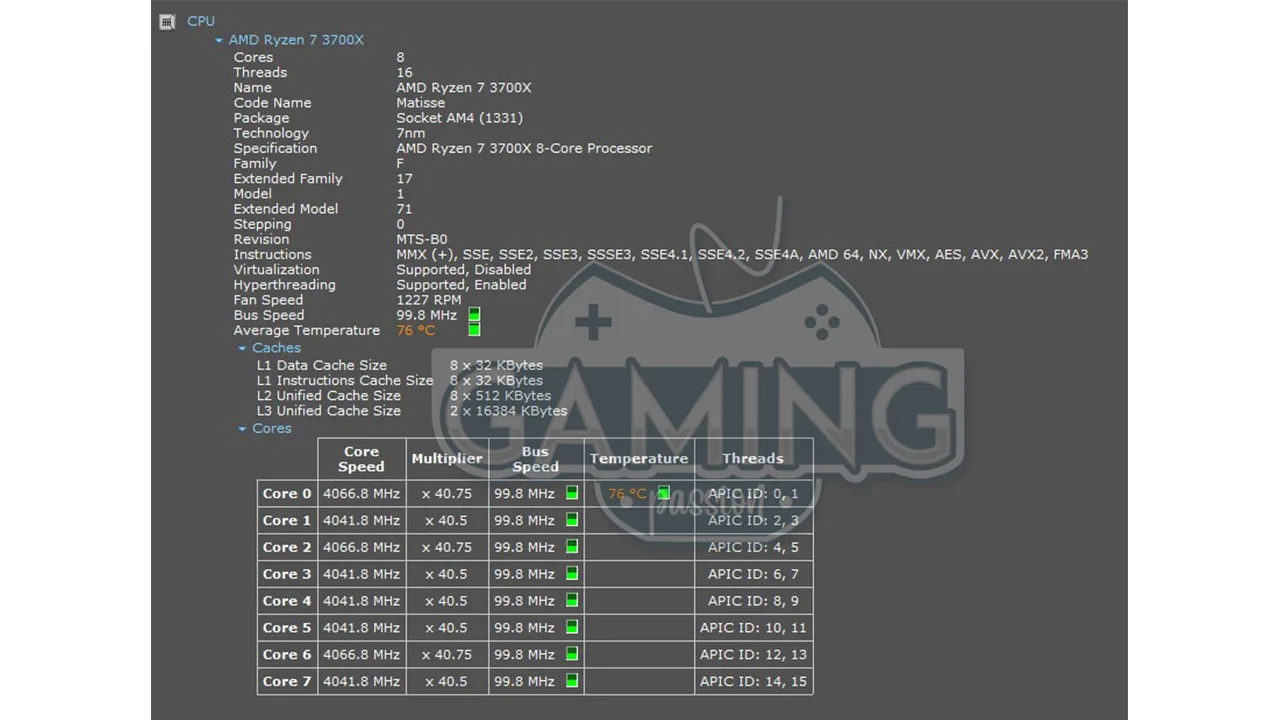Click Core 7 bus speed green indicator
This screenshot has width=1280, height=720.
(x=572, y=681)
